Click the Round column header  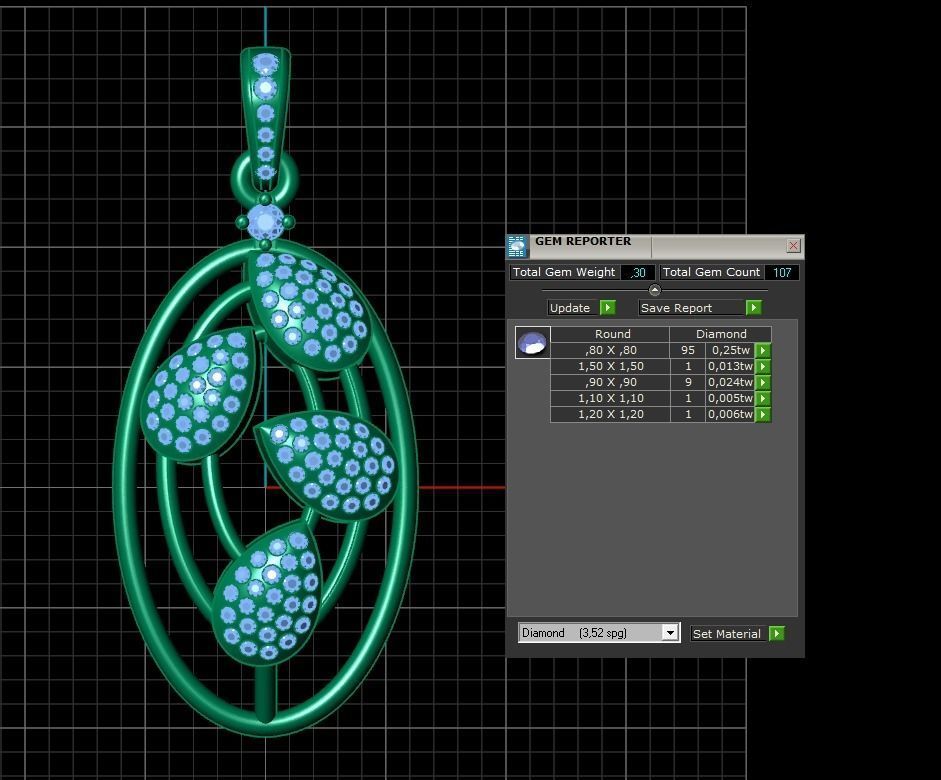click(x=612, y=334)
